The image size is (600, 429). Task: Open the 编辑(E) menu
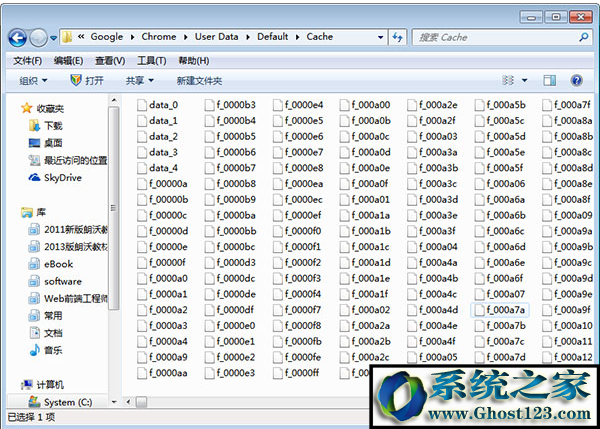[68, 61]
